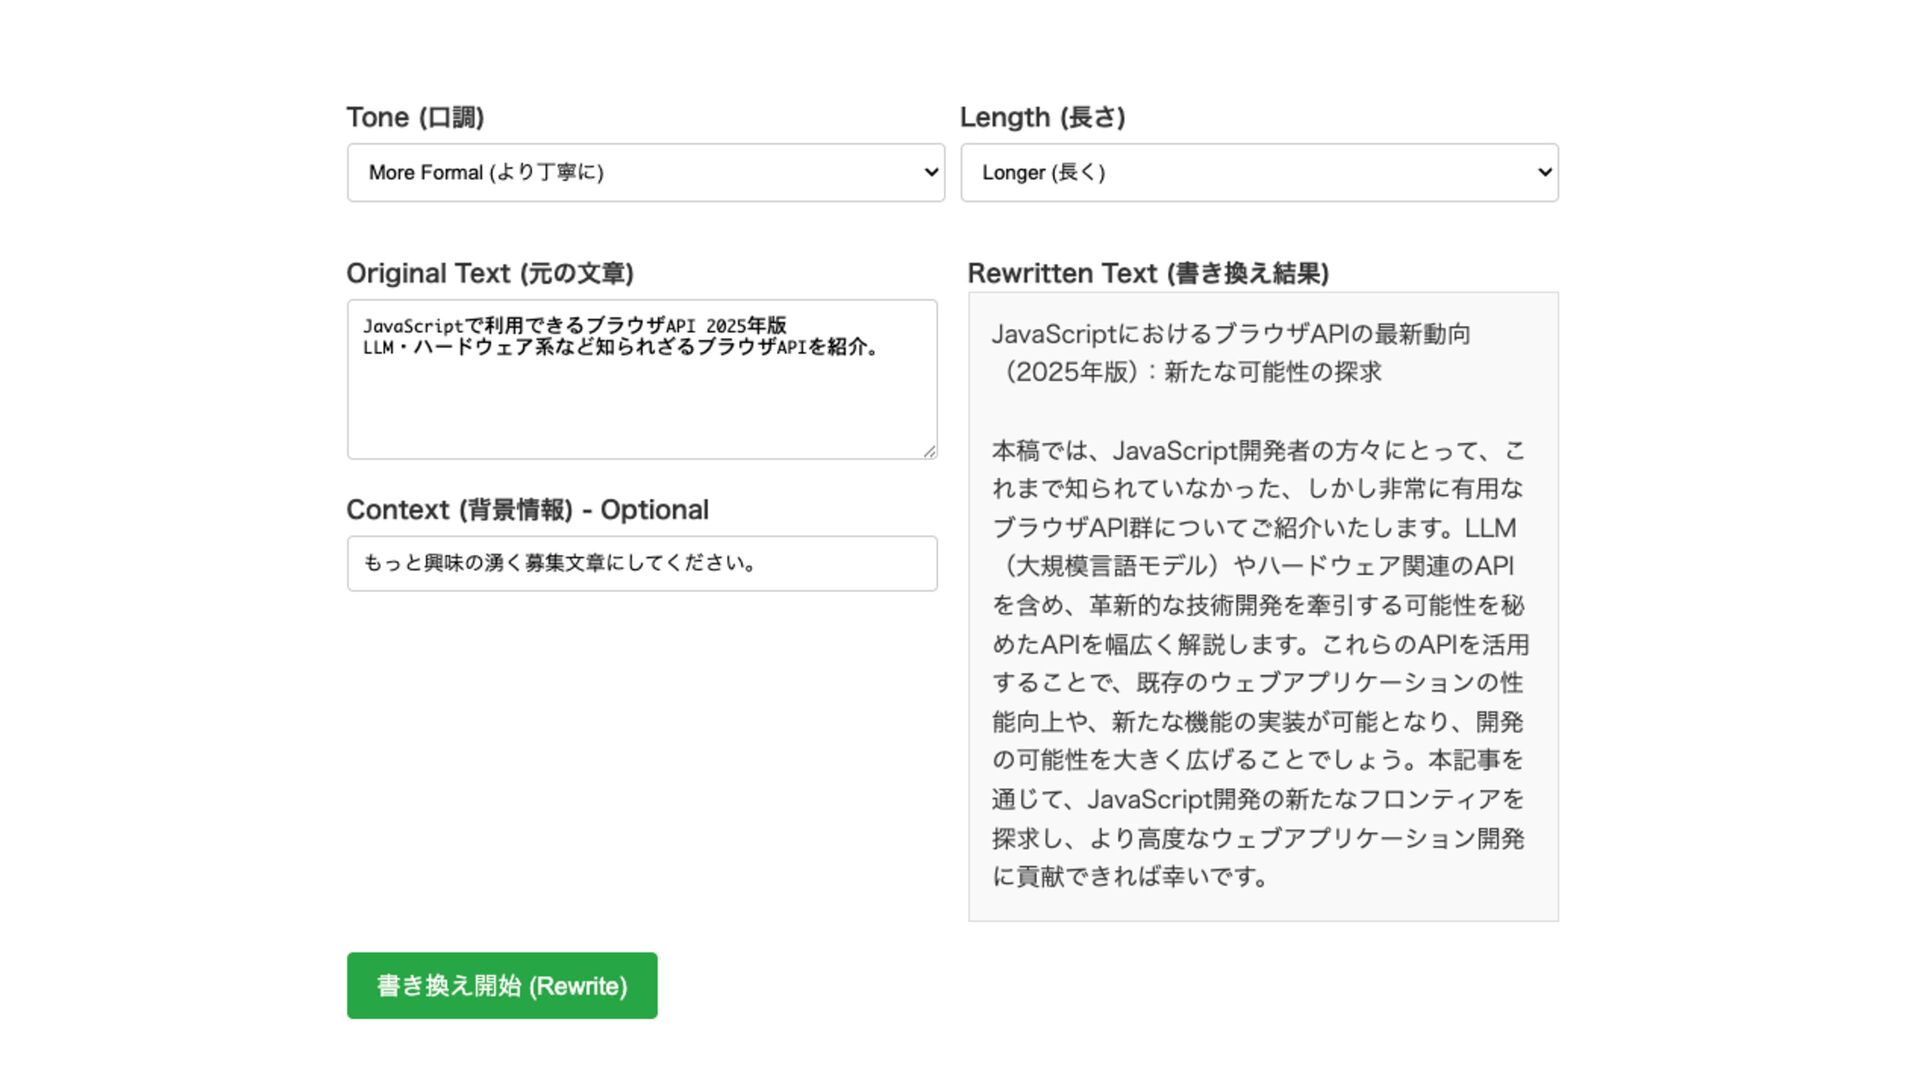Click the rewritten title line starting JavaScriptにおける
Screen dimensions: 1920x1080
point(1230,334)
